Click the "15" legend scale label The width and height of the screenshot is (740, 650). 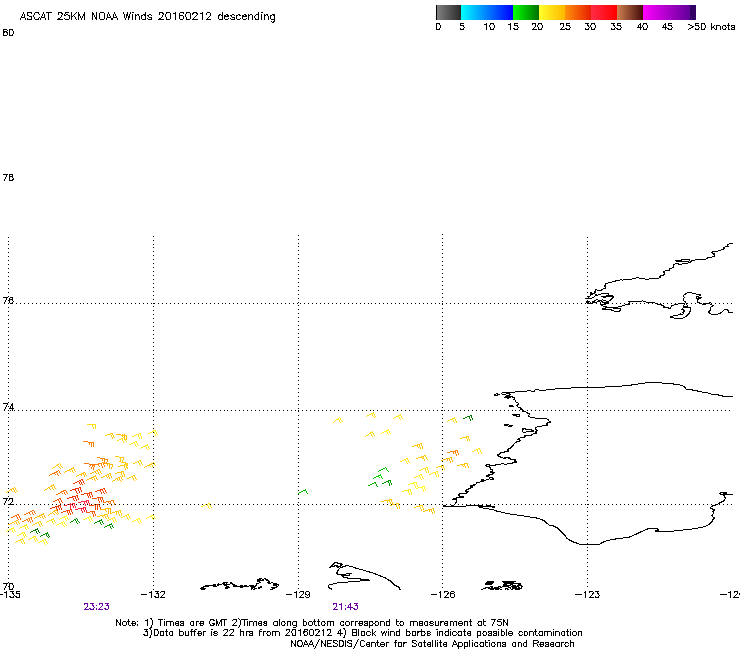pos(513,27)
